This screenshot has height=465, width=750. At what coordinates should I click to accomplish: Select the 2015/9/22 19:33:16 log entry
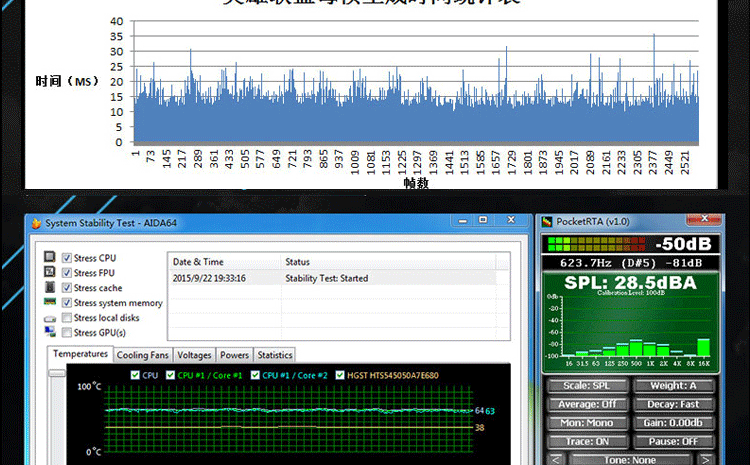[209, 278]
